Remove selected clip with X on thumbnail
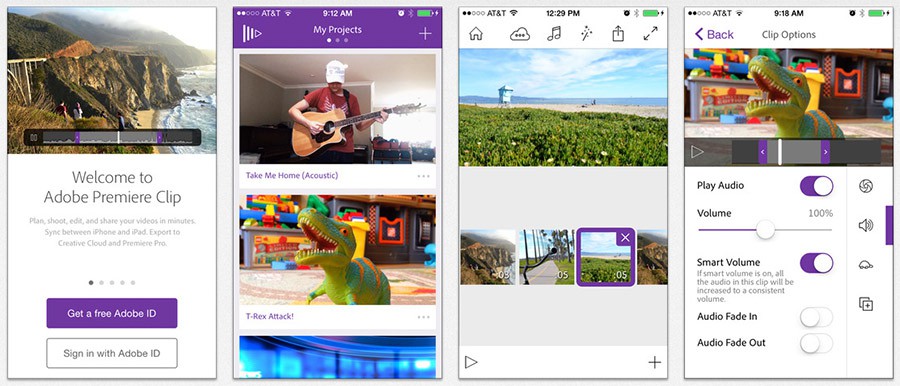 pyautogui.click(x=625, y=237)
